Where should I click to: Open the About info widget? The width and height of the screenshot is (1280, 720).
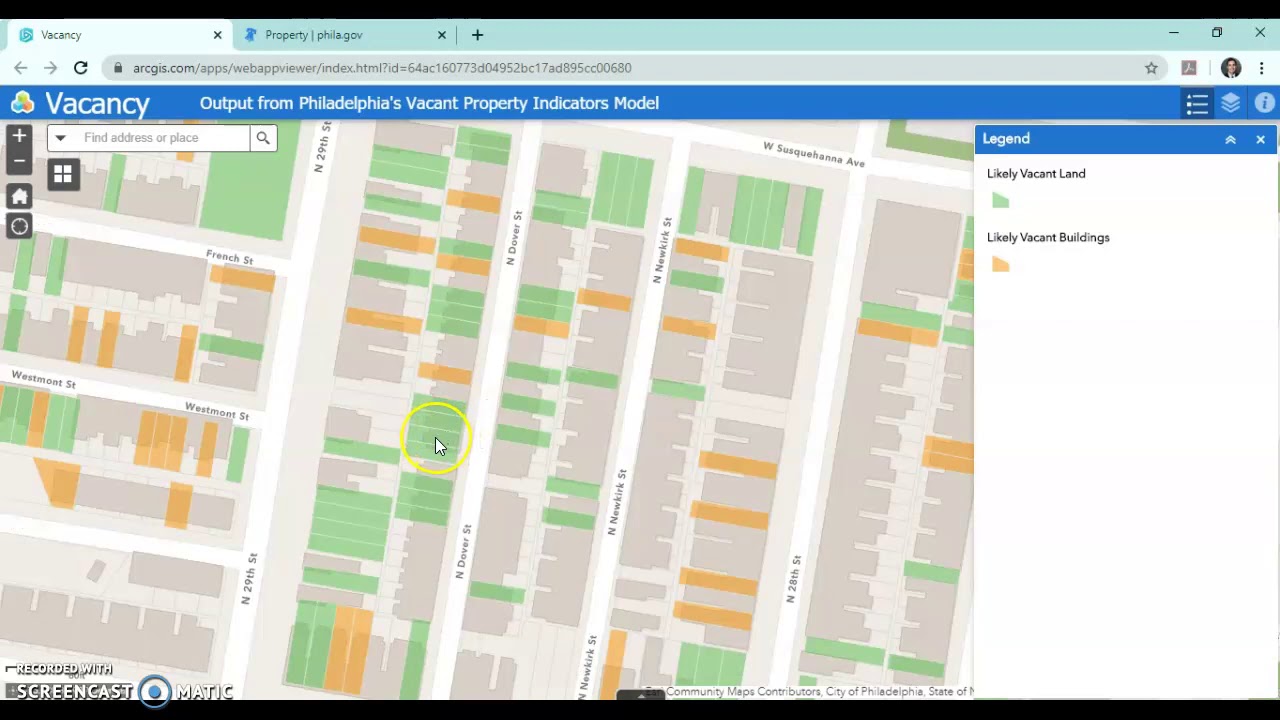click(x=1264, y=103)
